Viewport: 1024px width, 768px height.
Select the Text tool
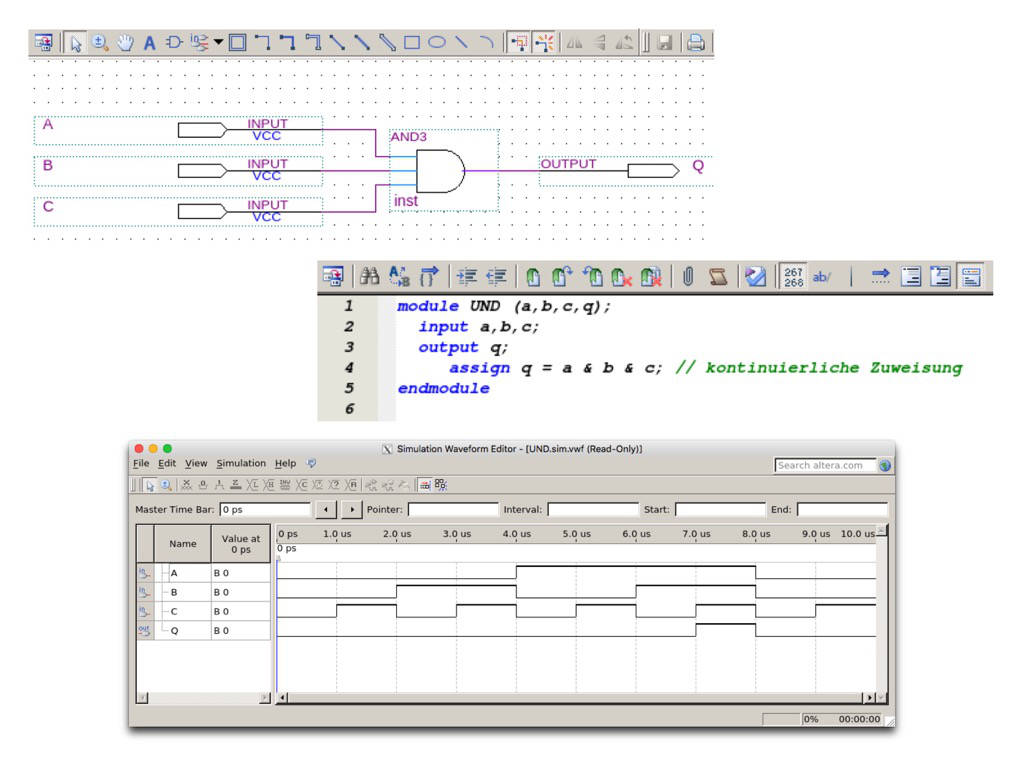coord(149,42)
